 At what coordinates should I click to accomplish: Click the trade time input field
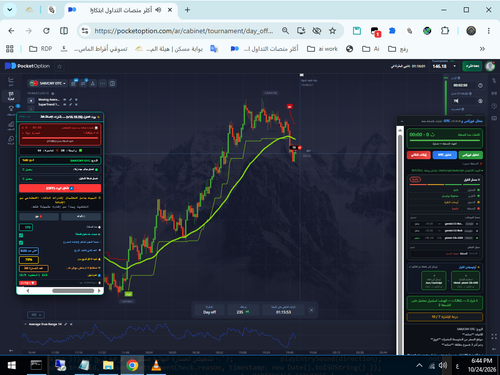tap(464, 85)
